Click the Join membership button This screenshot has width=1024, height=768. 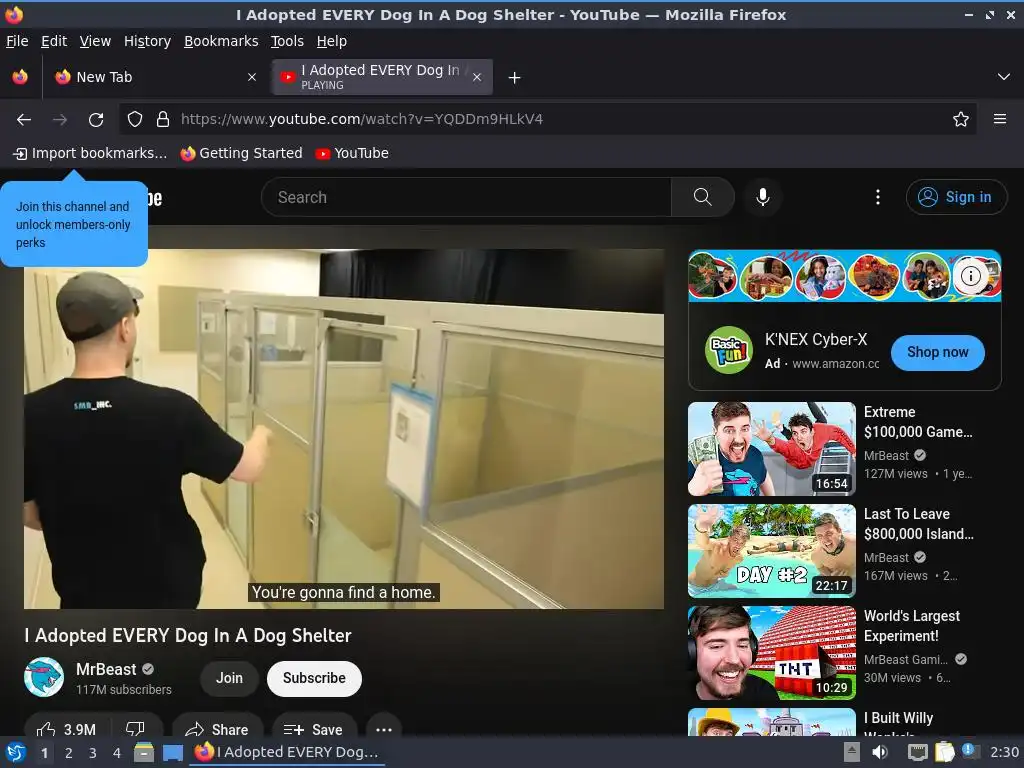[x=229, y=679]
